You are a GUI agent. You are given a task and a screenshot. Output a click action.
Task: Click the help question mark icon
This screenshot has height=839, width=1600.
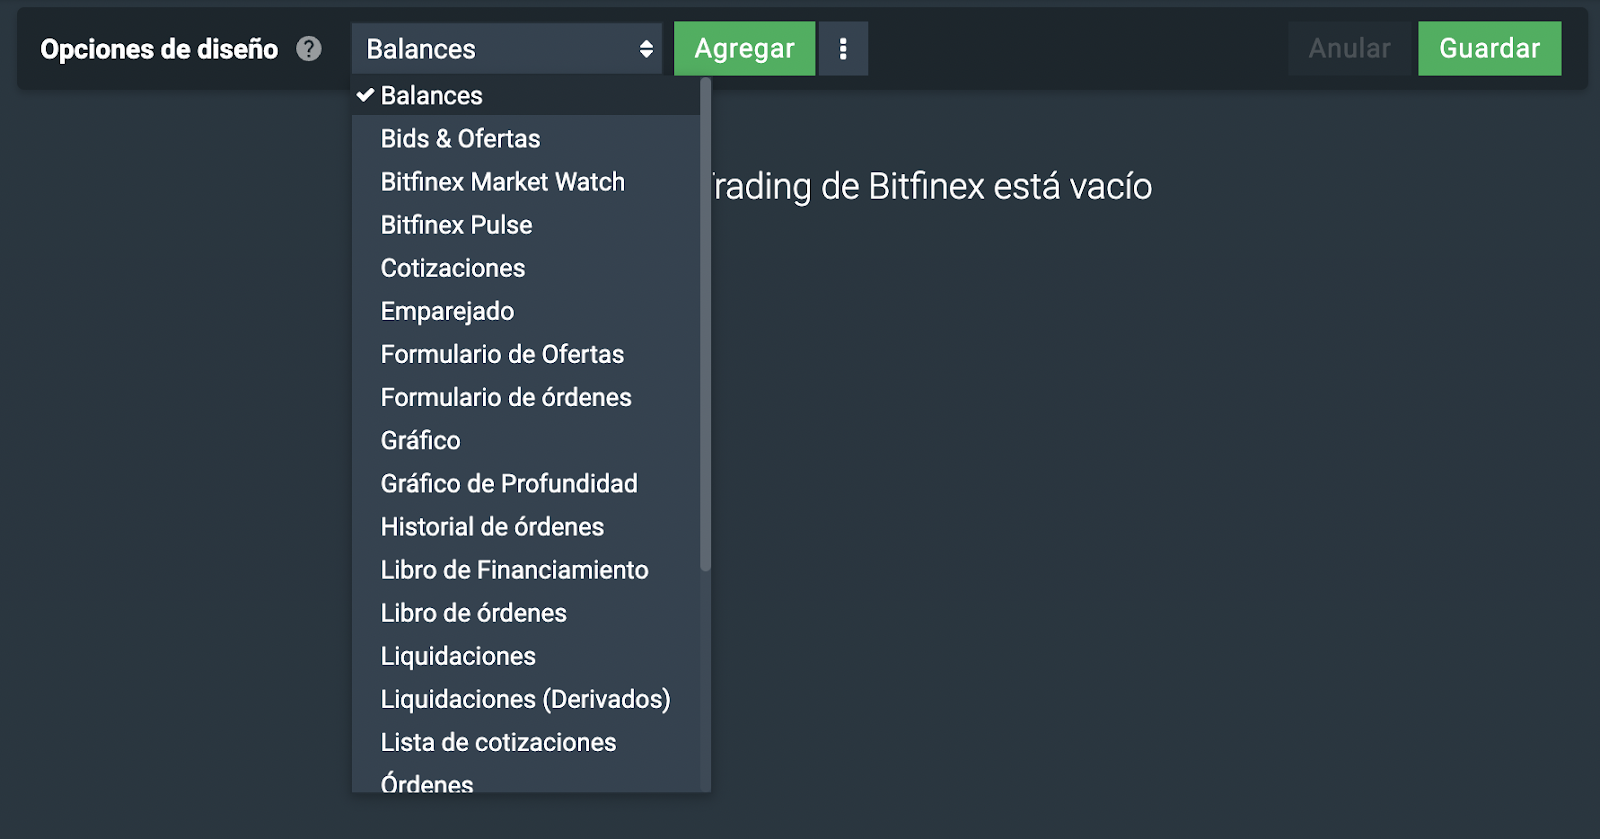point(309,48)
